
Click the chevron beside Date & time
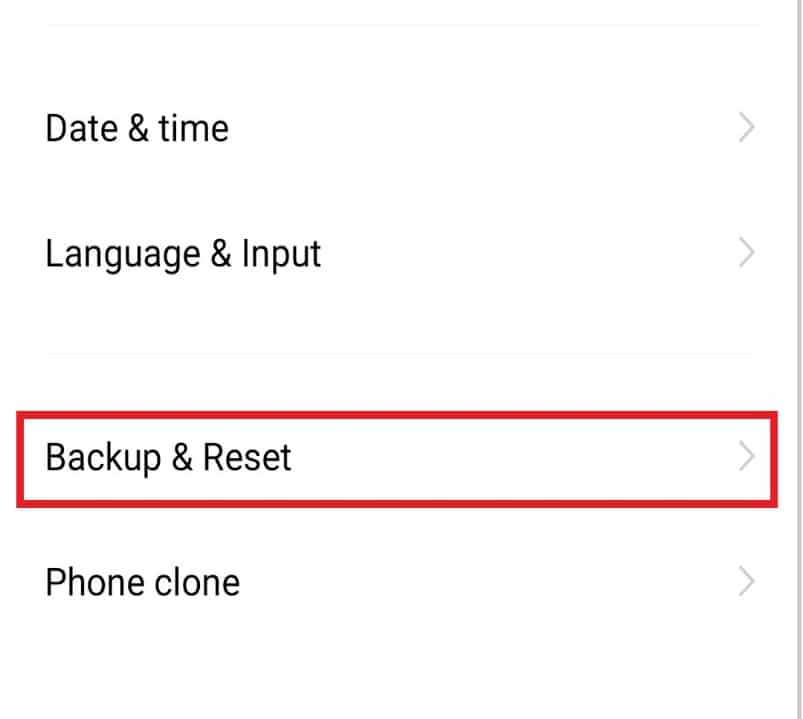pyautogui.click(x=747, y=128)
